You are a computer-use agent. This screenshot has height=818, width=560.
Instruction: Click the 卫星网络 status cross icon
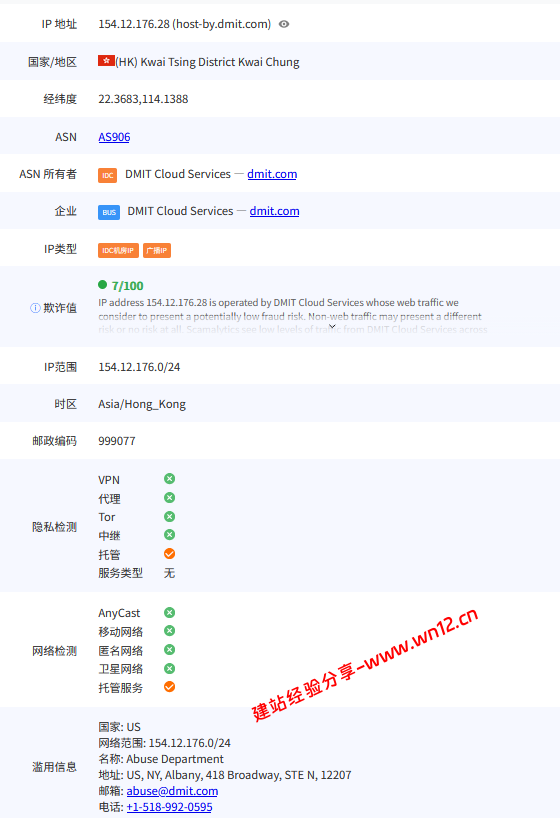(x=170, y=668)
